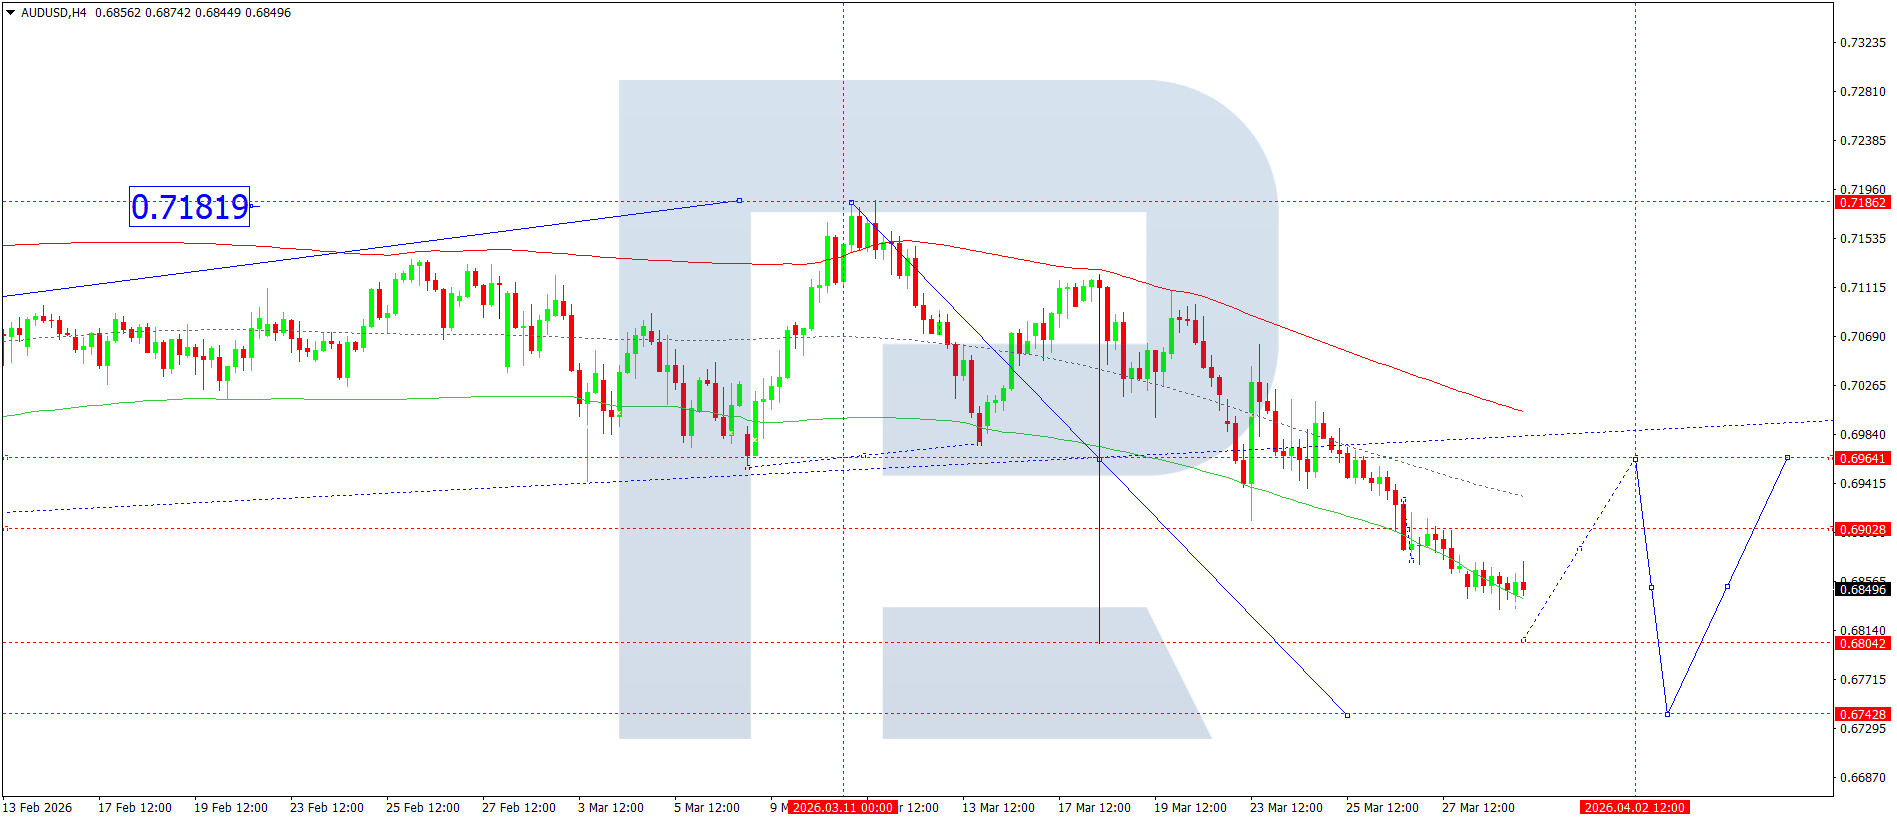Select the red 0.69641 price level tag

coord(1862,459)
